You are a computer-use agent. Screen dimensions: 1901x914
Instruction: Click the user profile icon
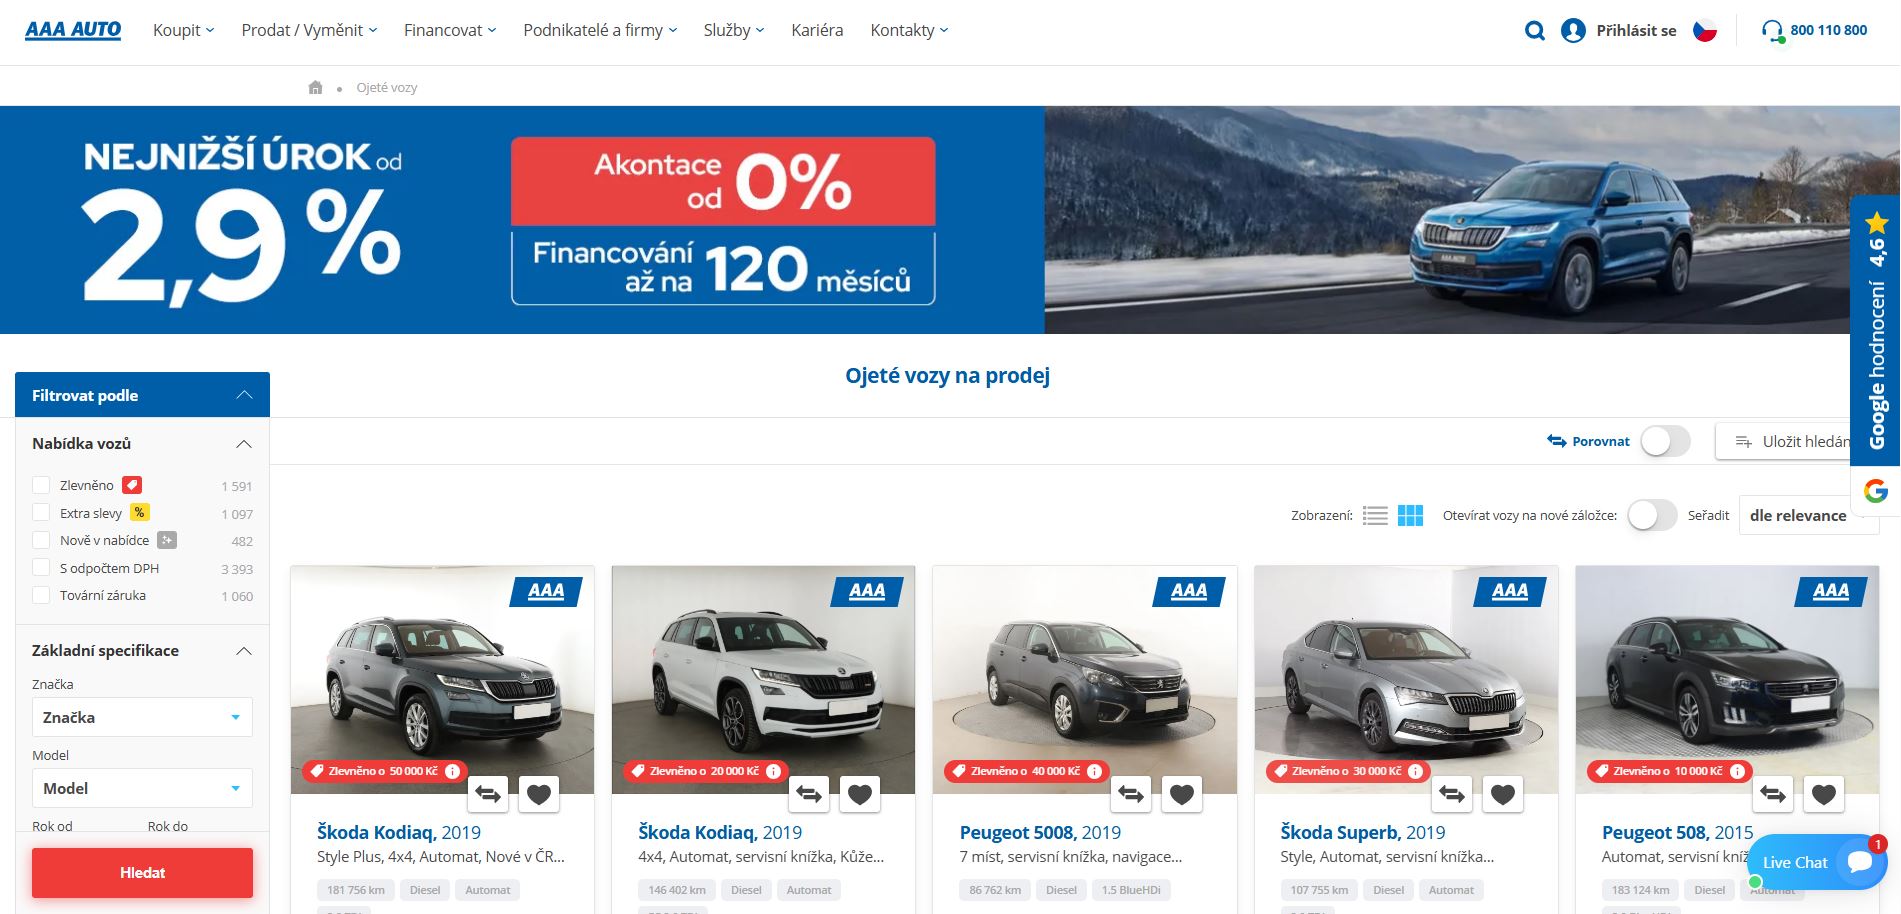[x=1573, y=31]
